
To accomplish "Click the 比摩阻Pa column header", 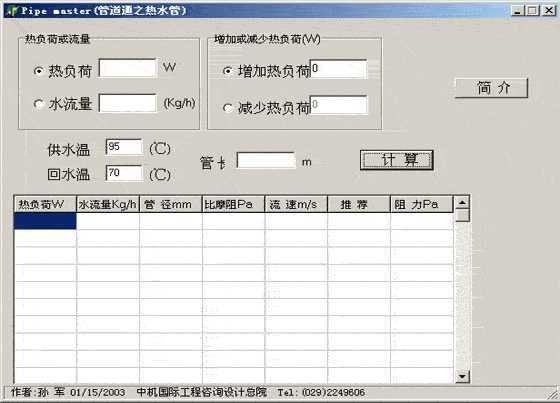I will click(x=234, y=204).
